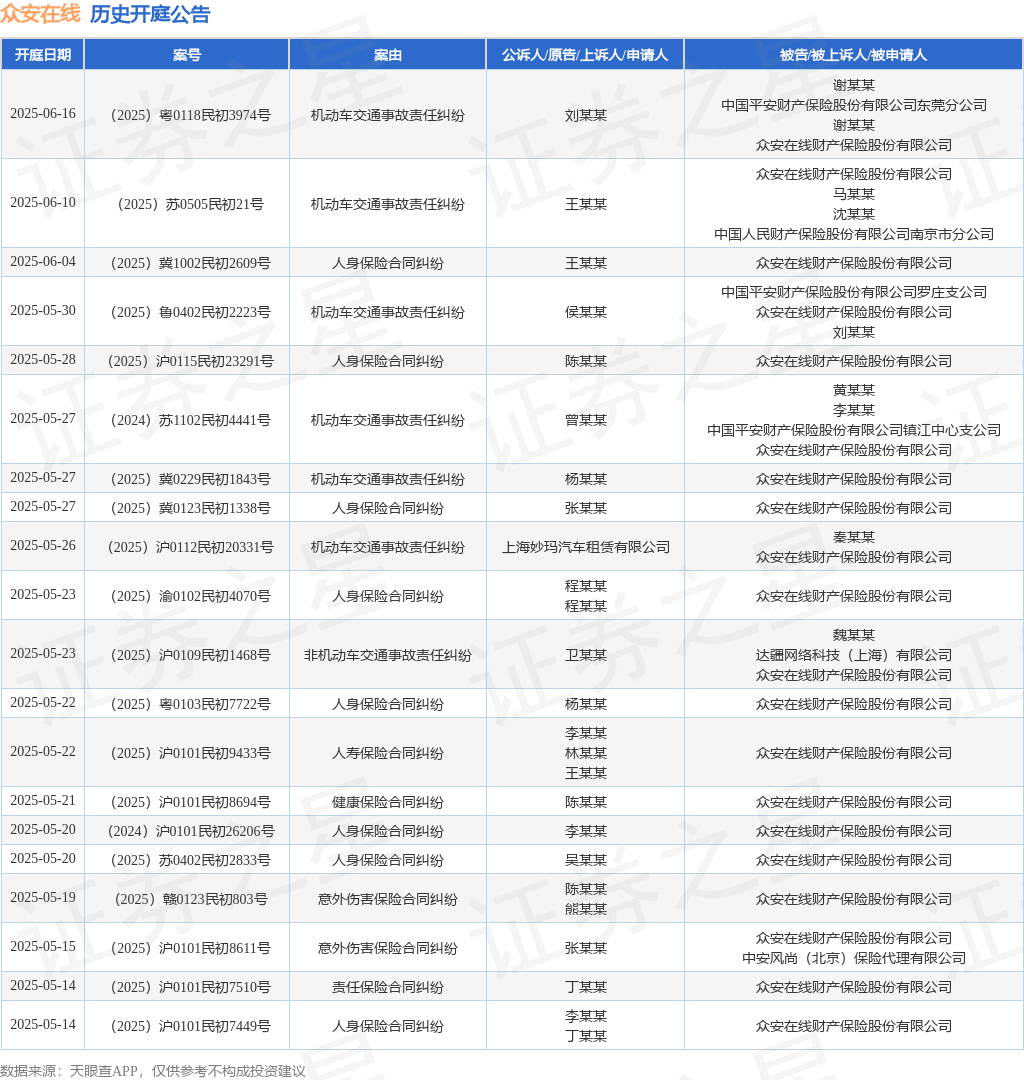
Task: Click date 2025-05-26
Action: pos(43,546)
